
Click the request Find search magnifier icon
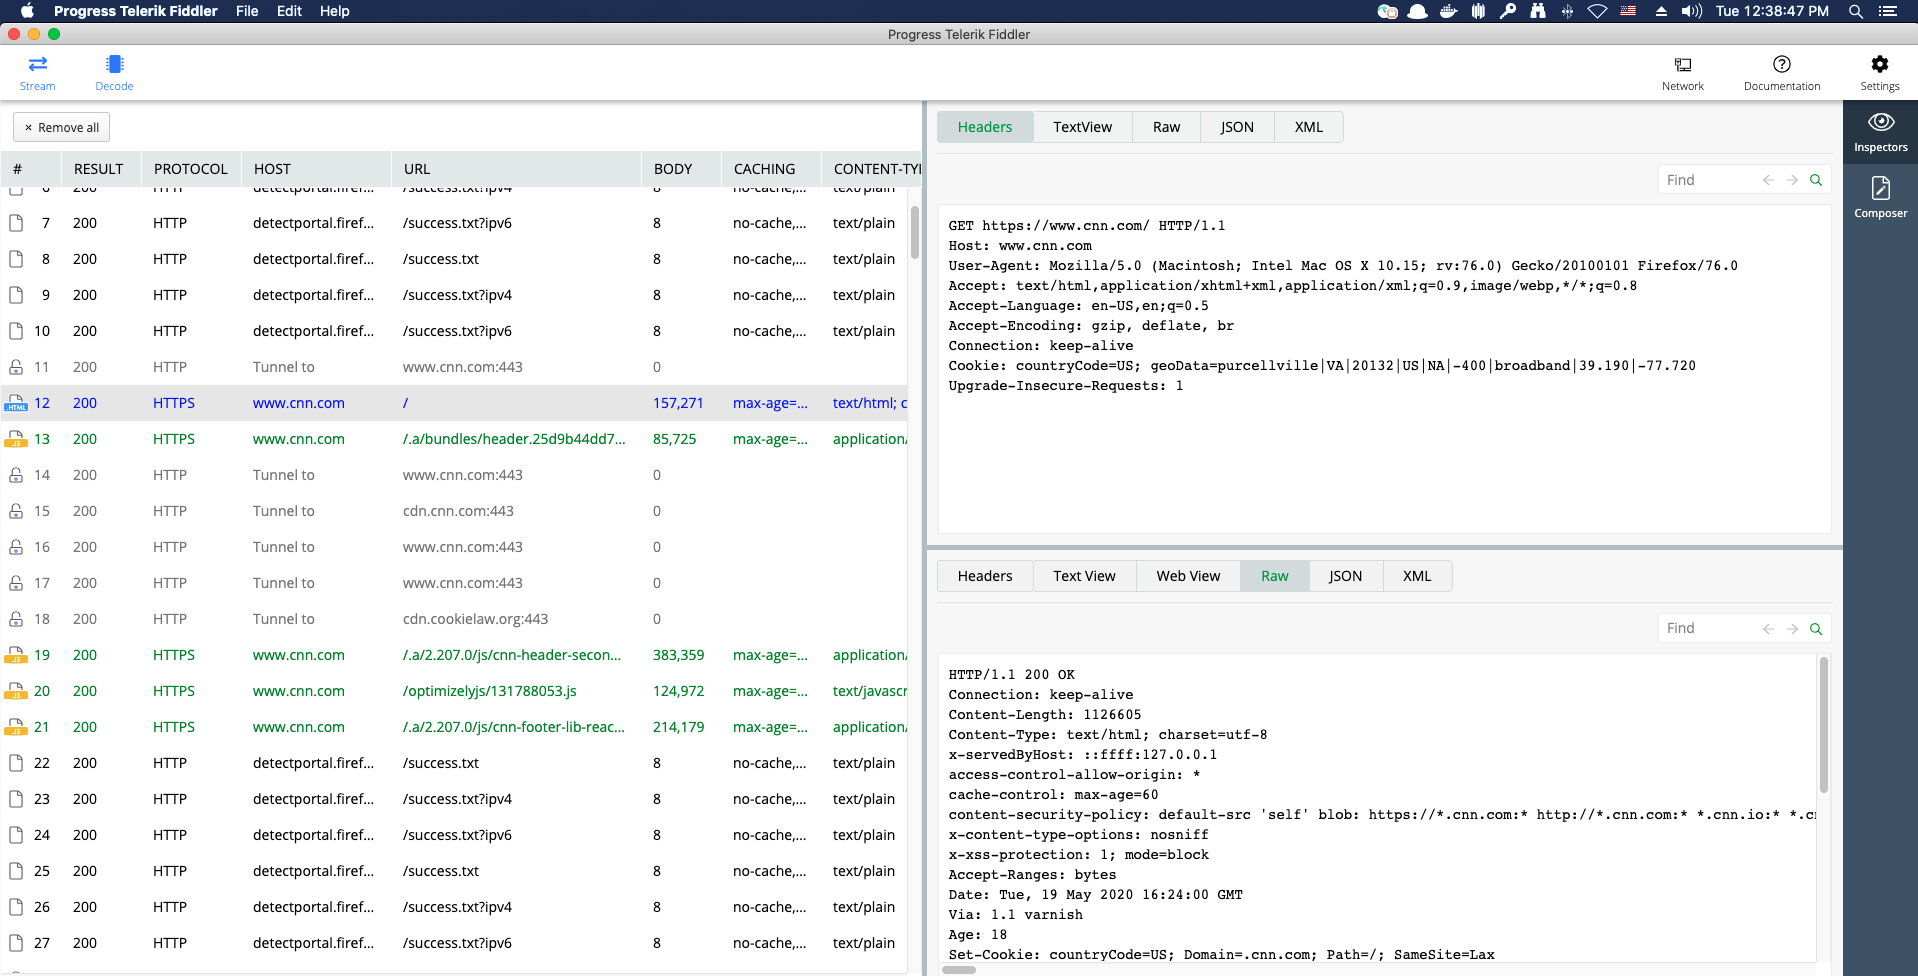click(x=1816, y=180)
